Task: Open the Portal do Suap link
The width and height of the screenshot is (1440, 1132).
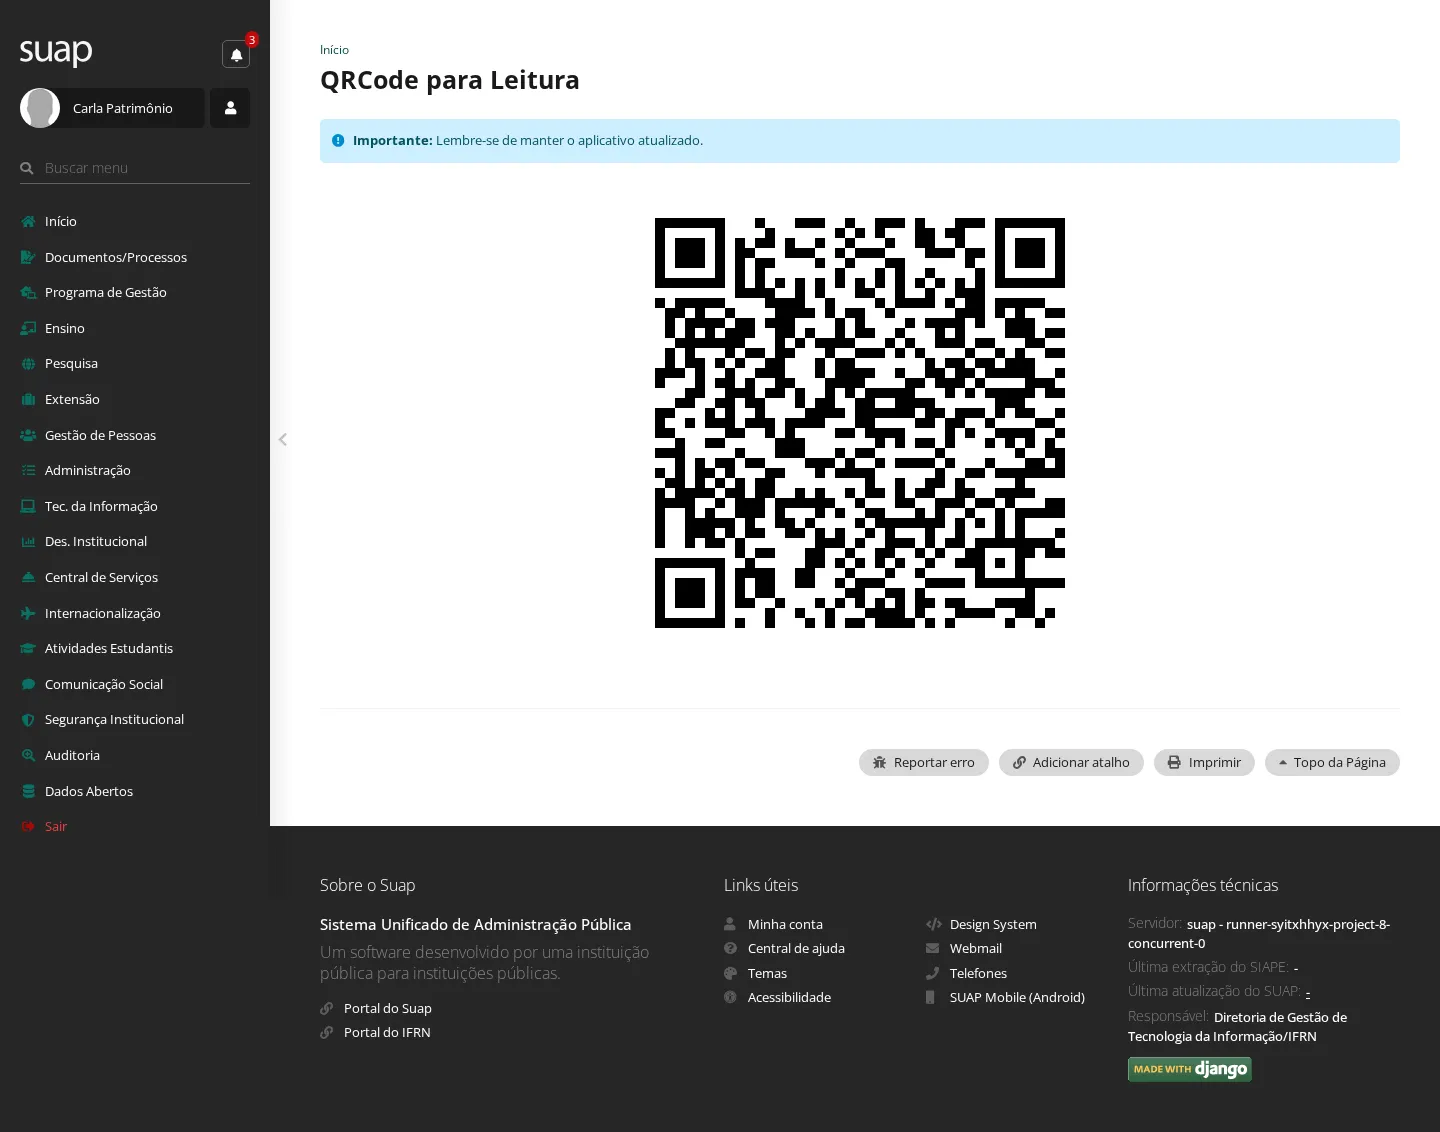Action: [x=388, y=1008]
